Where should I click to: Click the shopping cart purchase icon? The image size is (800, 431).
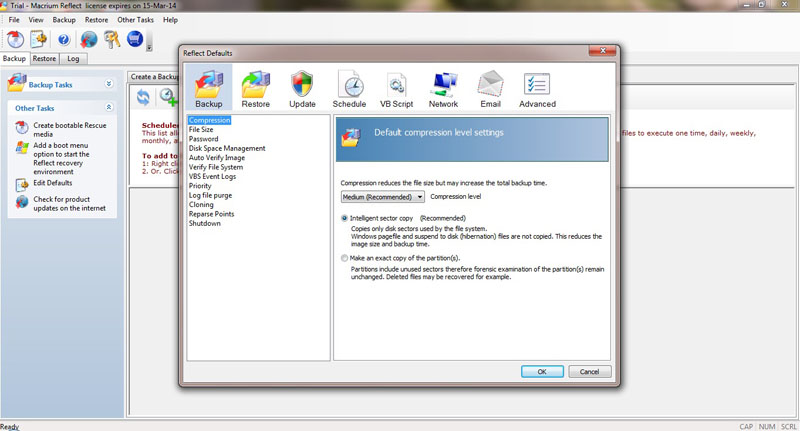[x=135, y=39]
